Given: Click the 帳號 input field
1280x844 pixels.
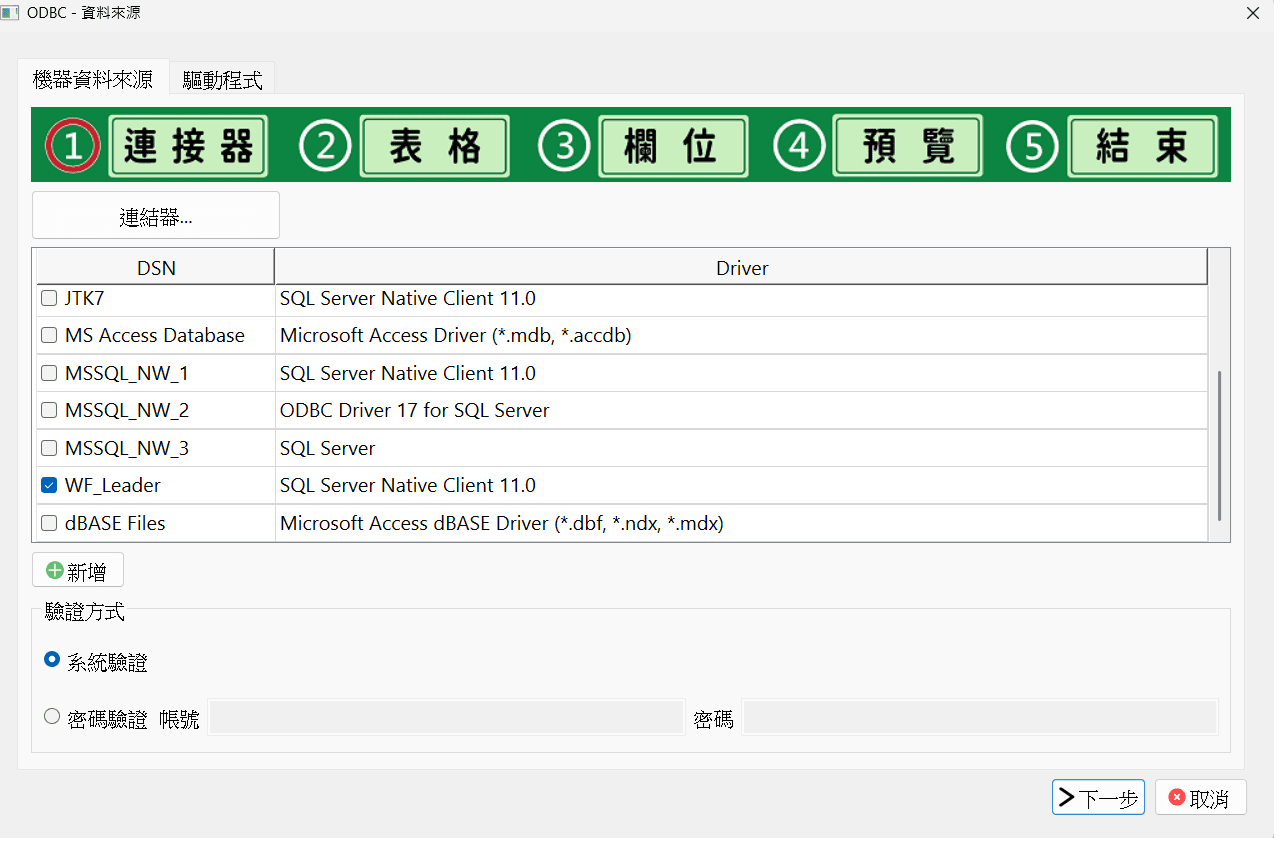Looking at the screenshot, I should [x=446, y=718].
